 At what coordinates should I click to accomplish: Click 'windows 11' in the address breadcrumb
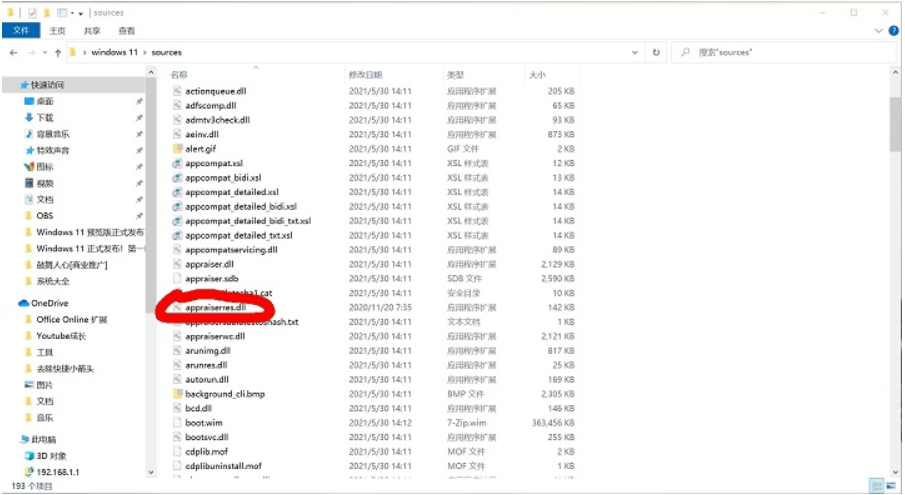click(x=114, y=52)
